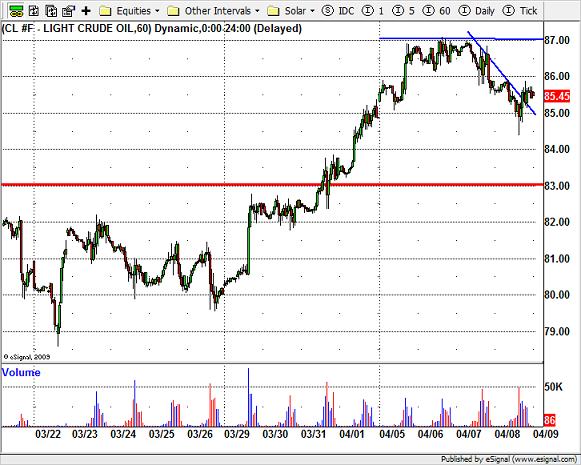The height and width of the screenshot is (465, 581).
Task: Select the Daily interval button
Action: [477, 11]
